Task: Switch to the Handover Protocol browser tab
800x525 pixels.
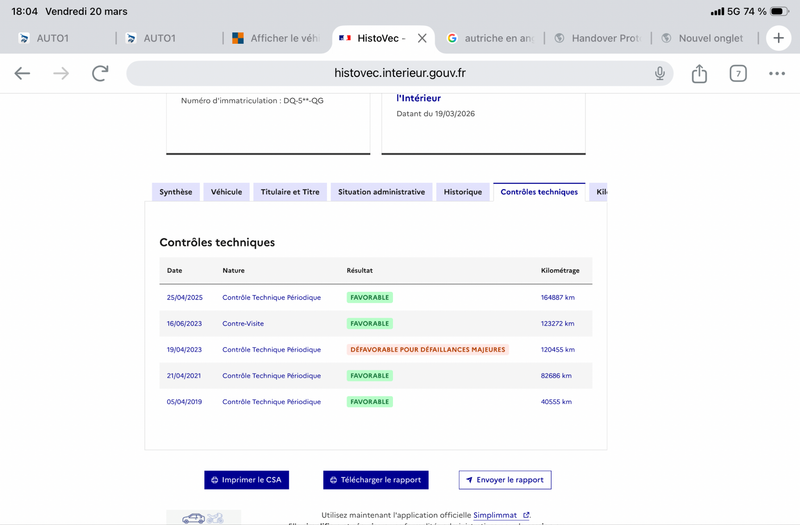Action: point(597,38)
